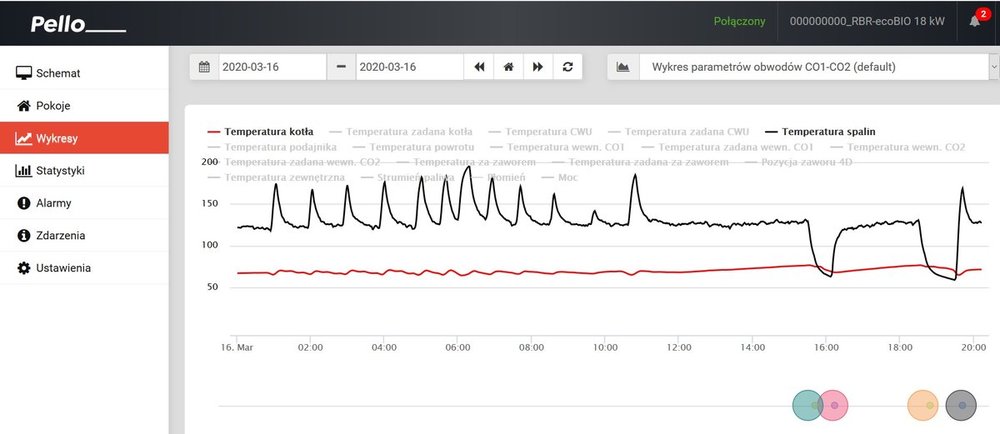Click the minus icon between dates
This screenshot has width=1000, height=434.
(341, 67)
